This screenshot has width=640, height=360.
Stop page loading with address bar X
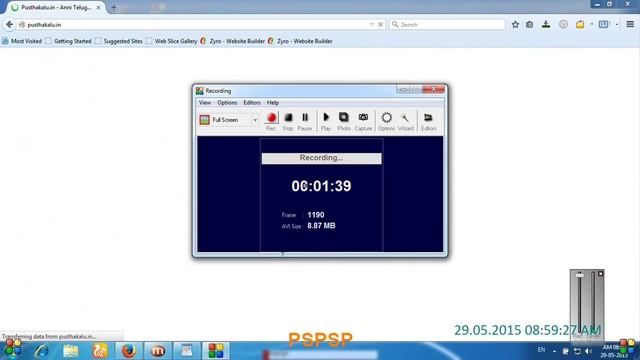coord(380,24)
